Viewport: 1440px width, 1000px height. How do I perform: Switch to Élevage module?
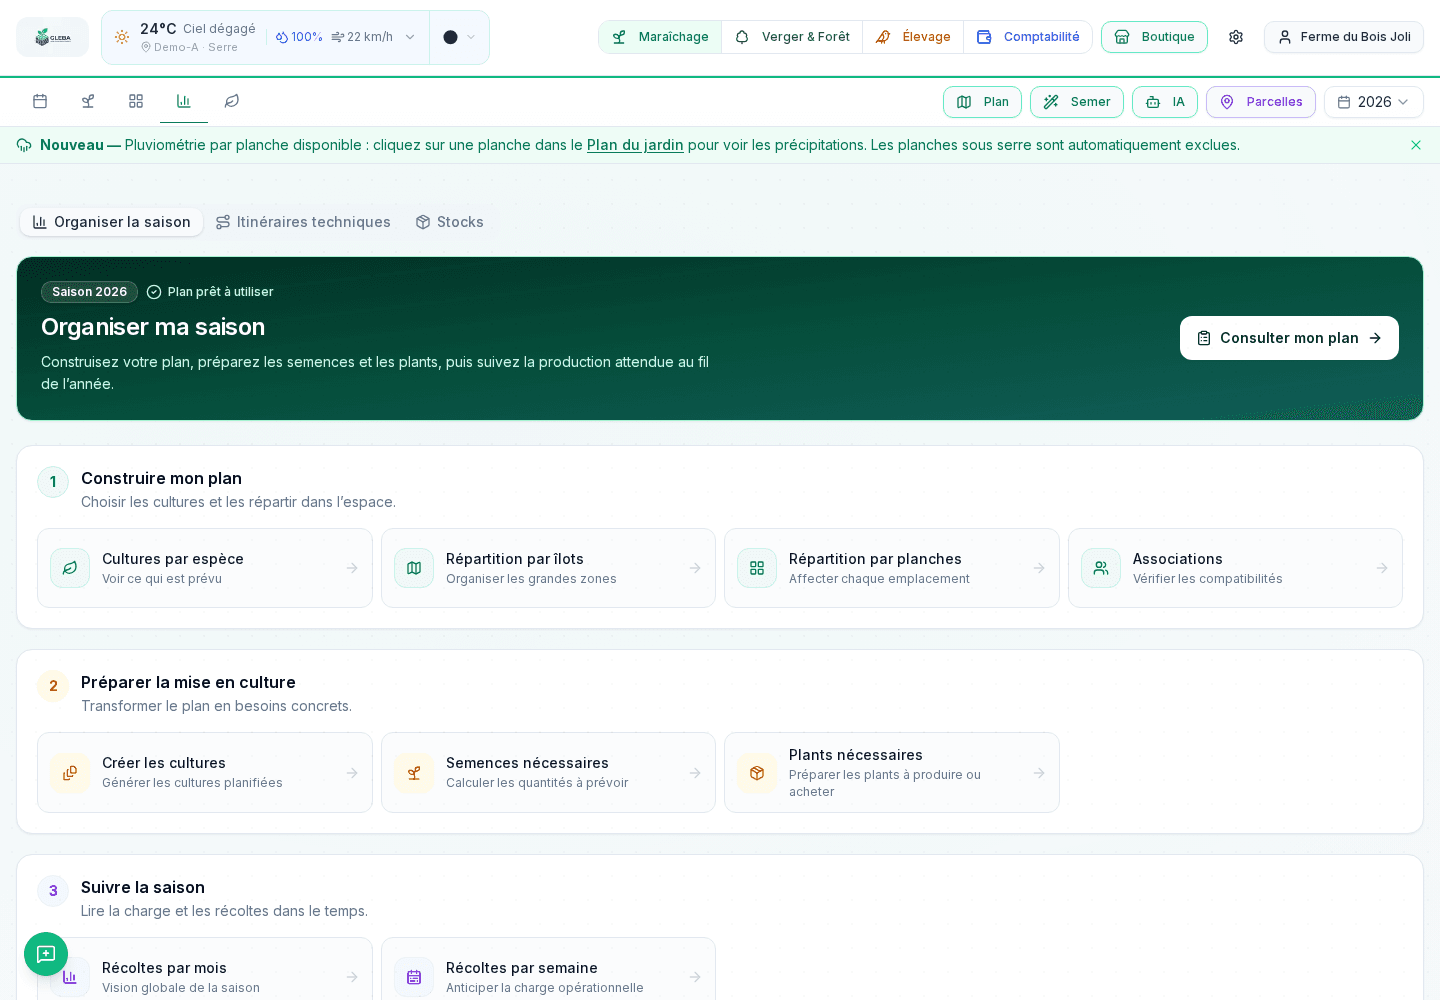click(913, 37)
